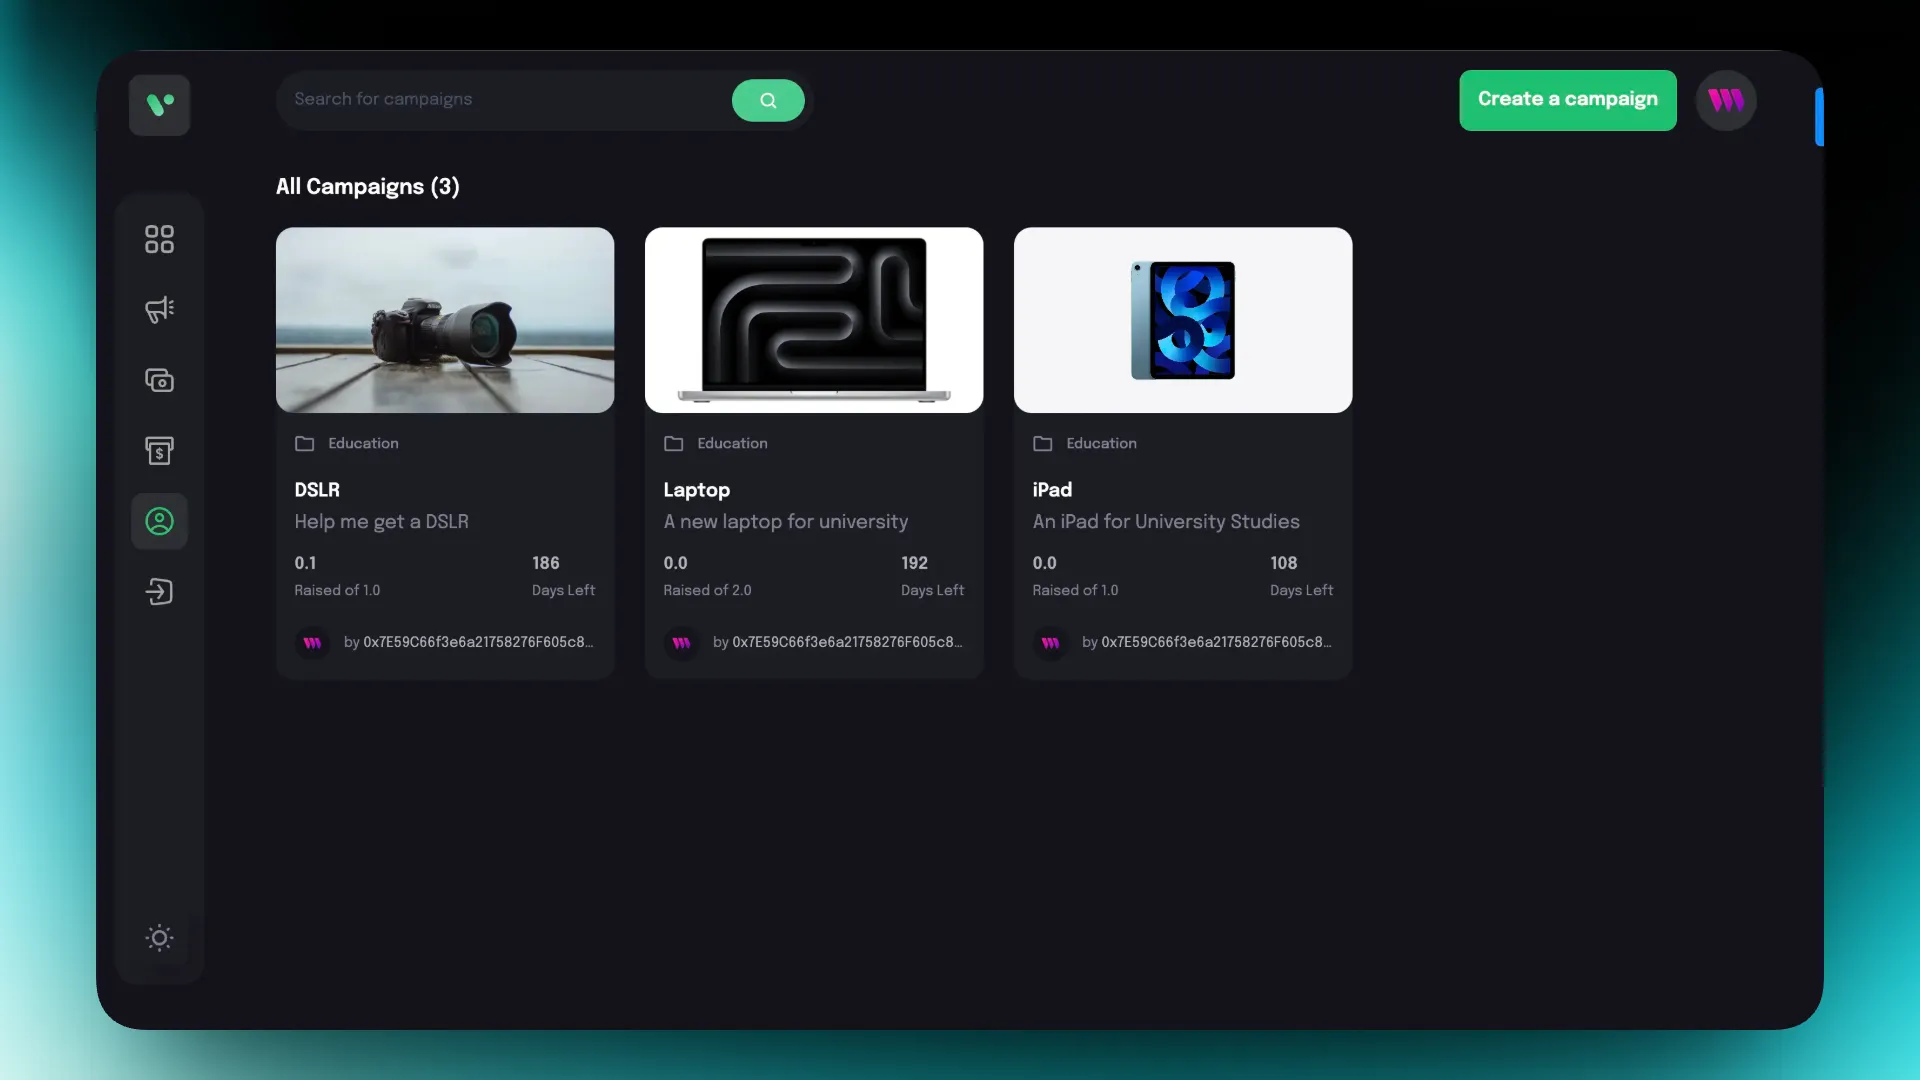Select the green logo at top left
This screenshot has height=1080, width=1920.
pyautogui.click(x=159, y=105)
